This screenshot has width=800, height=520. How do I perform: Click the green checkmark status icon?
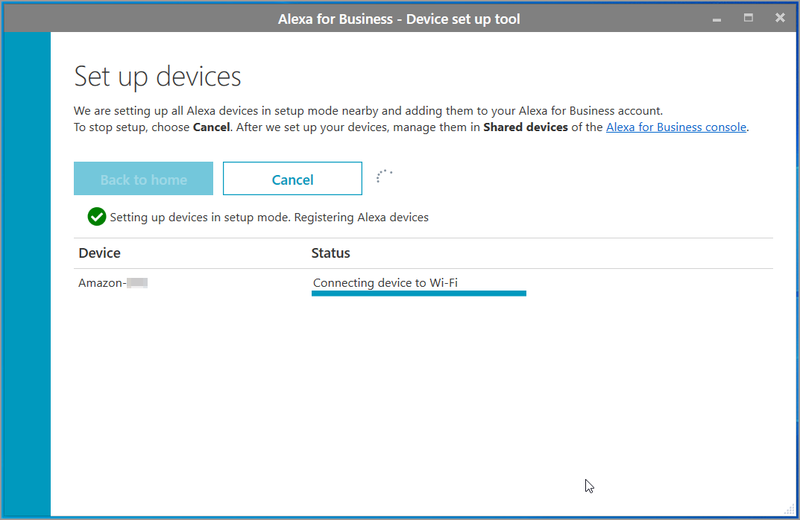(96, 217)
